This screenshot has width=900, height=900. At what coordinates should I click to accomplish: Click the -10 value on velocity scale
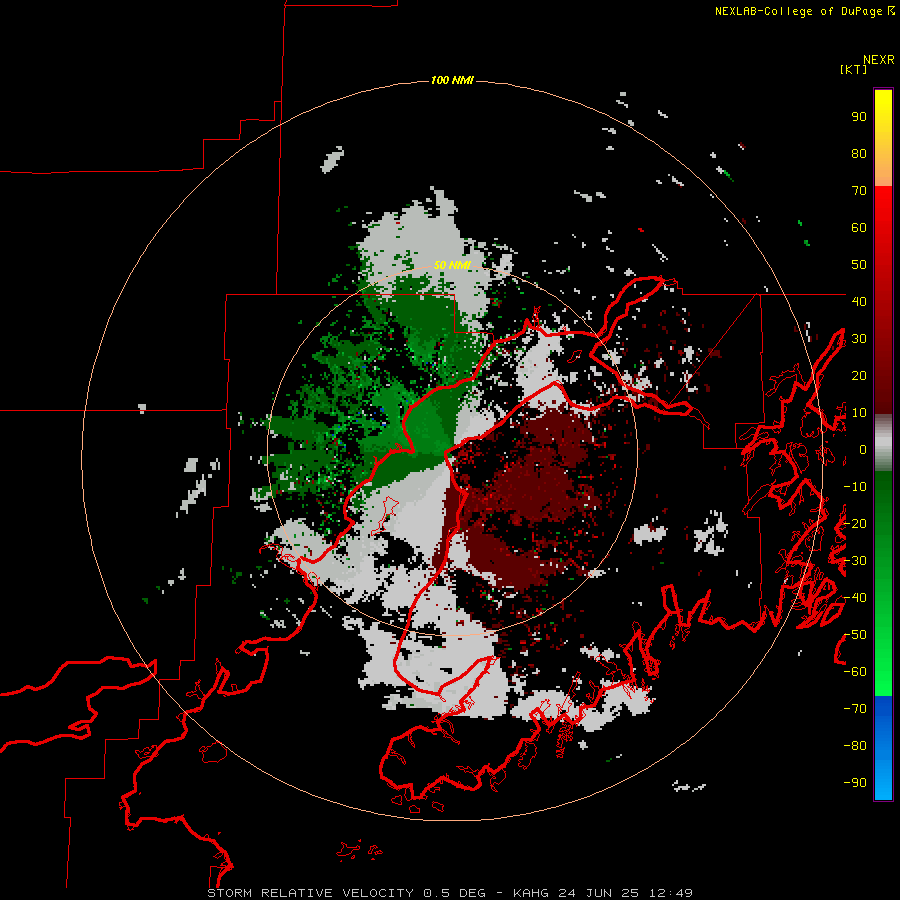855,487
